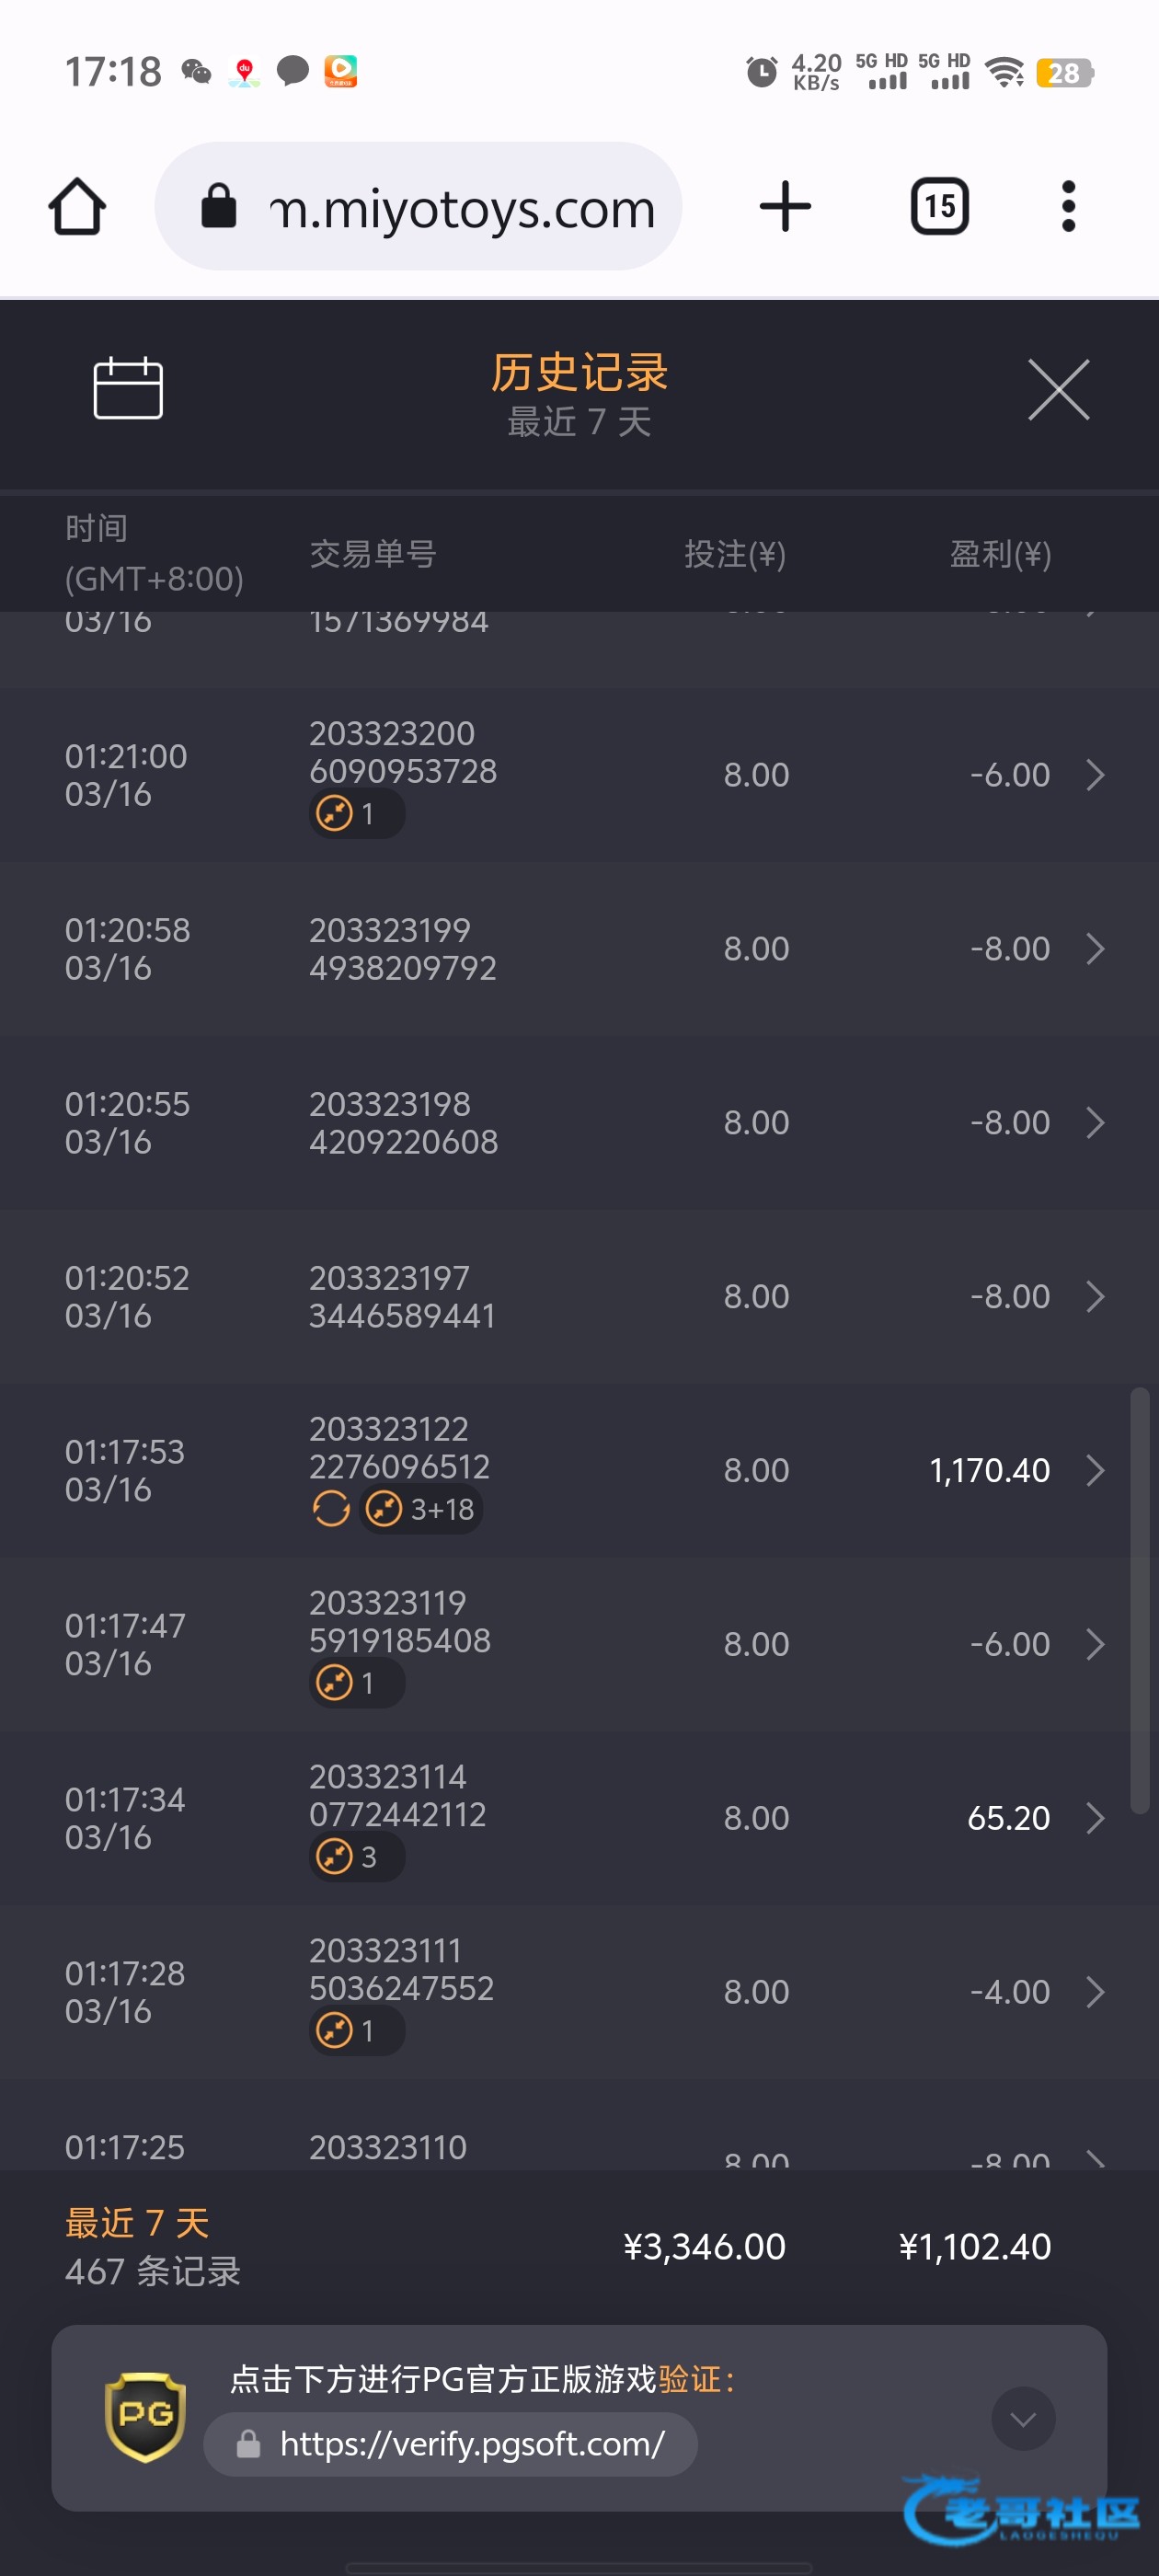Tap the 3+18 bonus badge icon
This screenshot has width=1159, height=2576.
384,1508
